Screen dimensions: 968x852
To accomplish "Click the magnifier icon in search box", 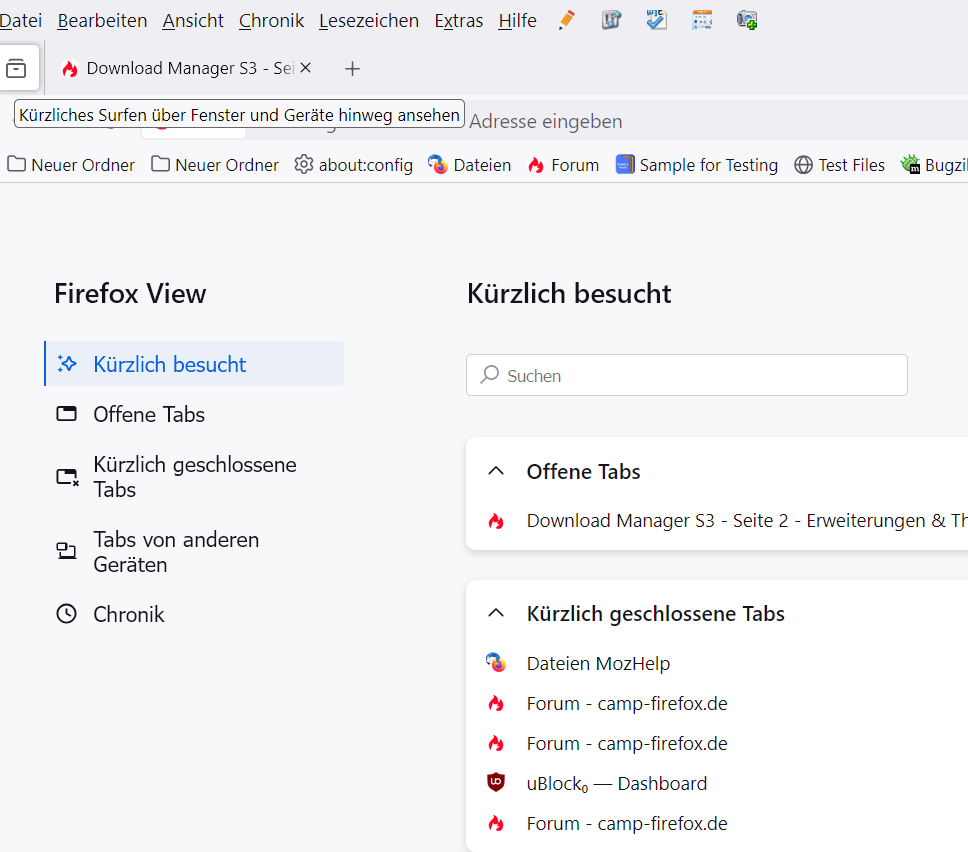I will point(490,374).
